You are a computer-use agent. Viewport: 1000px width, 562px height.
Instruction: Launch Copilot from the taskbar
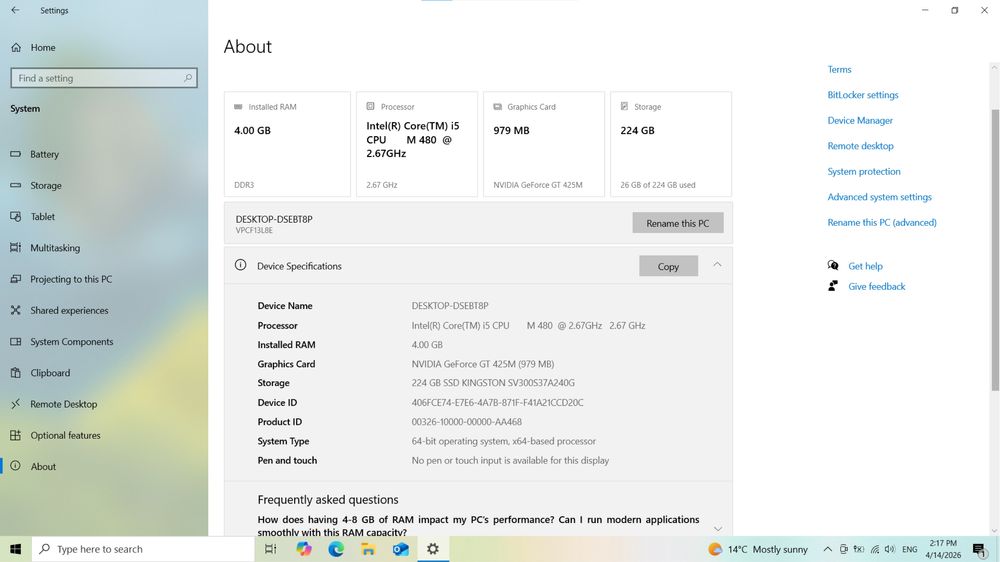coord(304,549)
